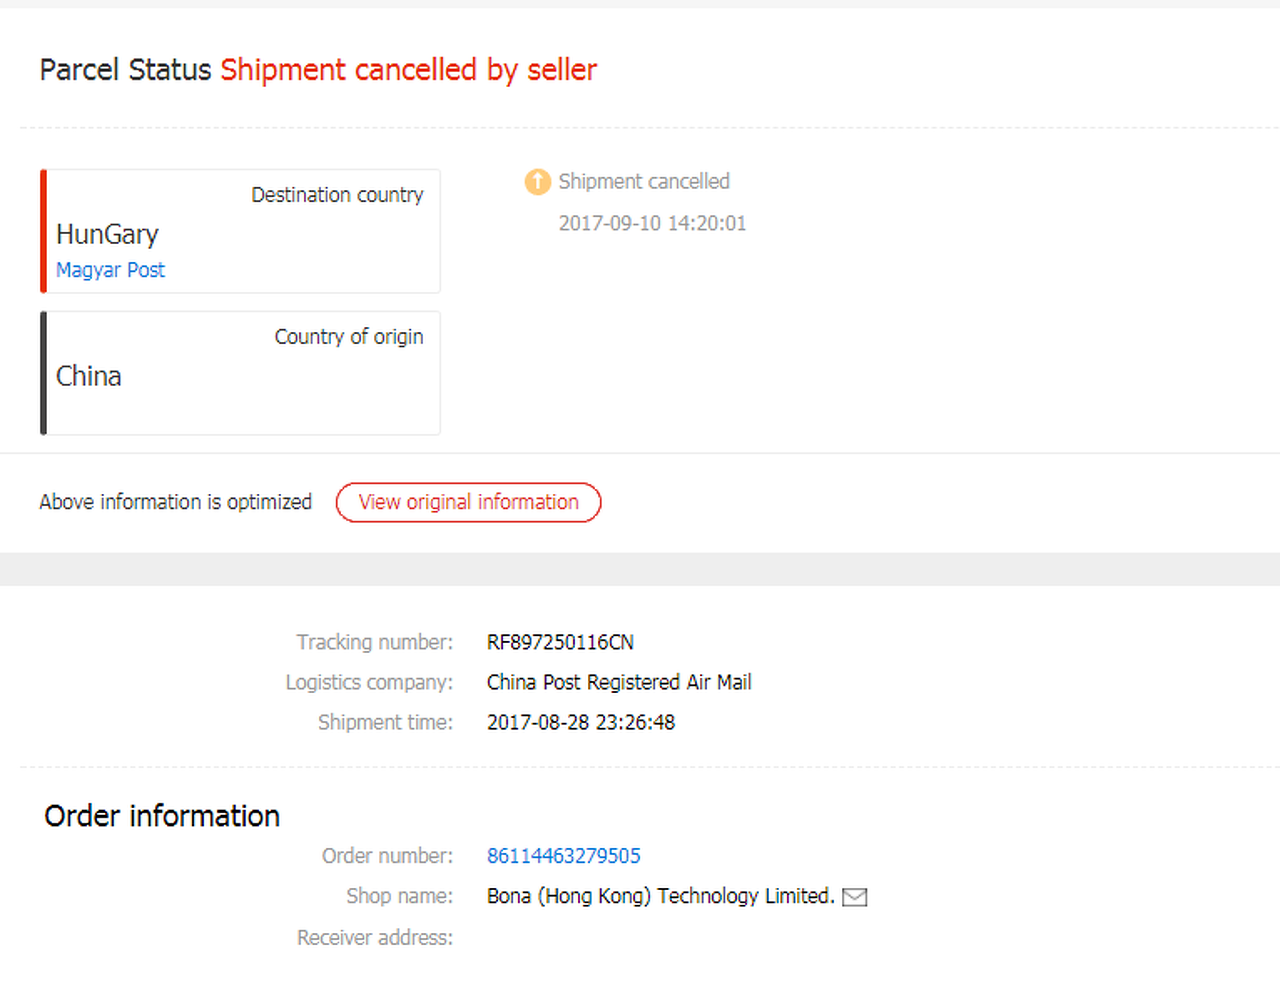The height and width of the screenshot is (1000, 1280).
Task: Click the Country of origin label
Action: coord(349,337)
